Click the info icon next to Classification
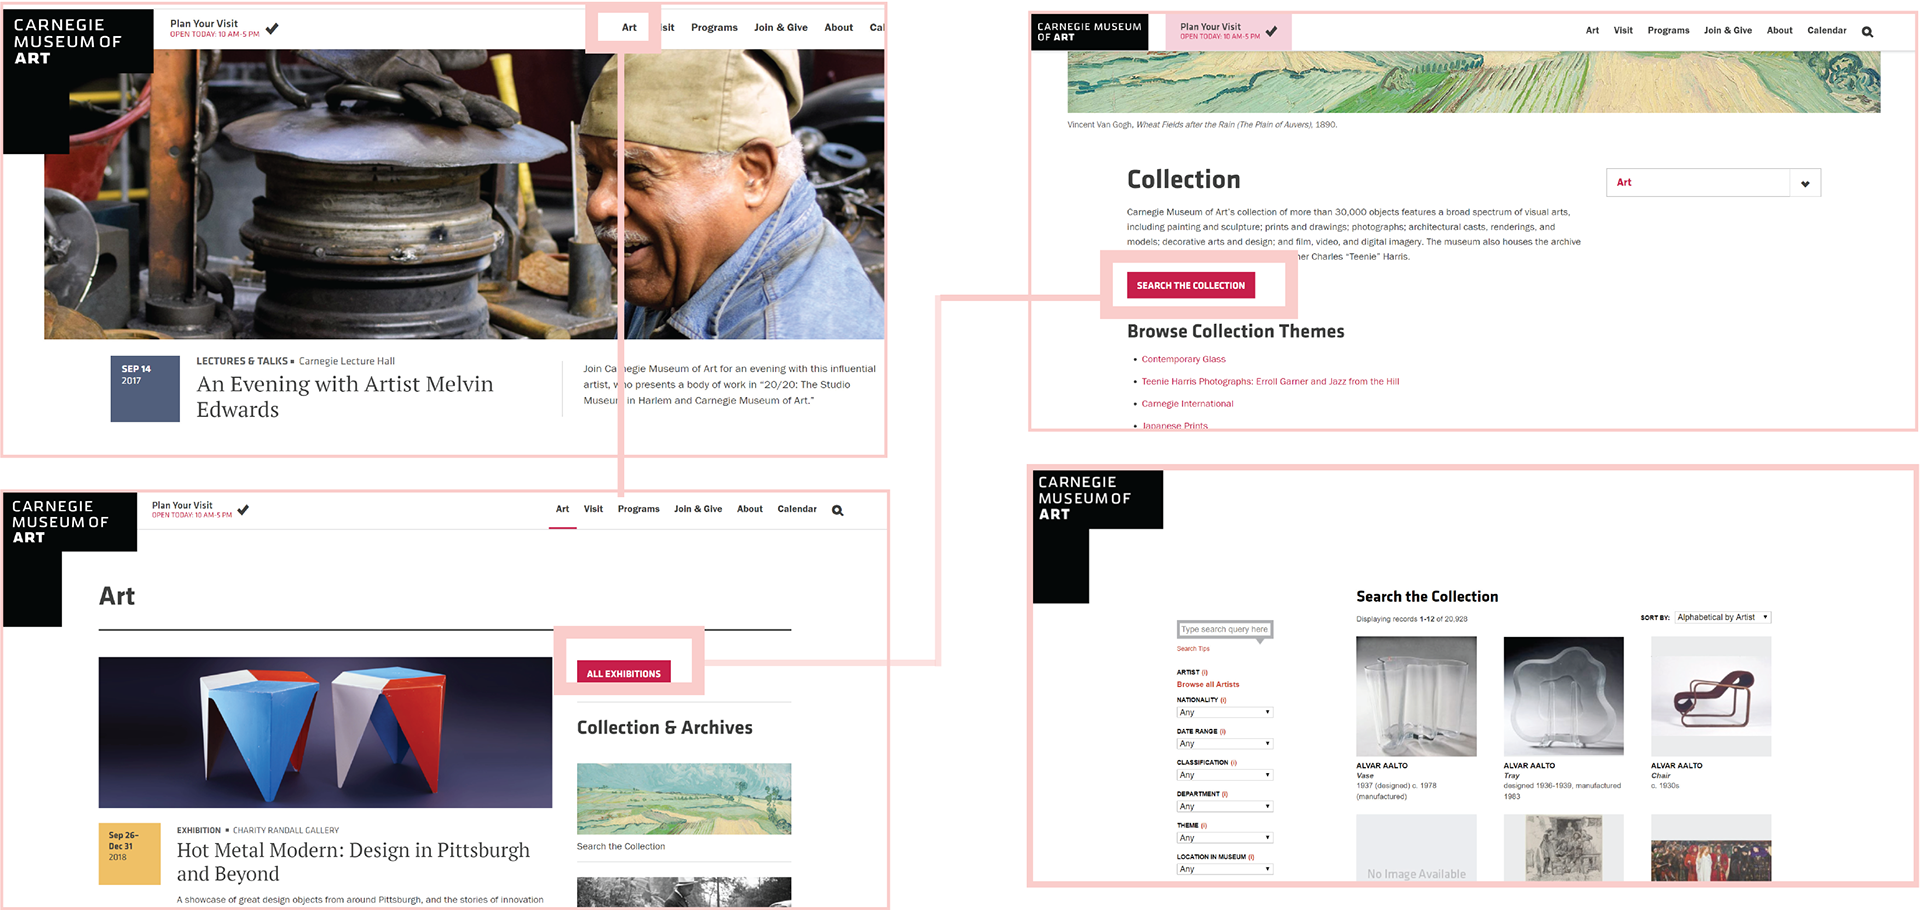 [x=1234, y=762]
